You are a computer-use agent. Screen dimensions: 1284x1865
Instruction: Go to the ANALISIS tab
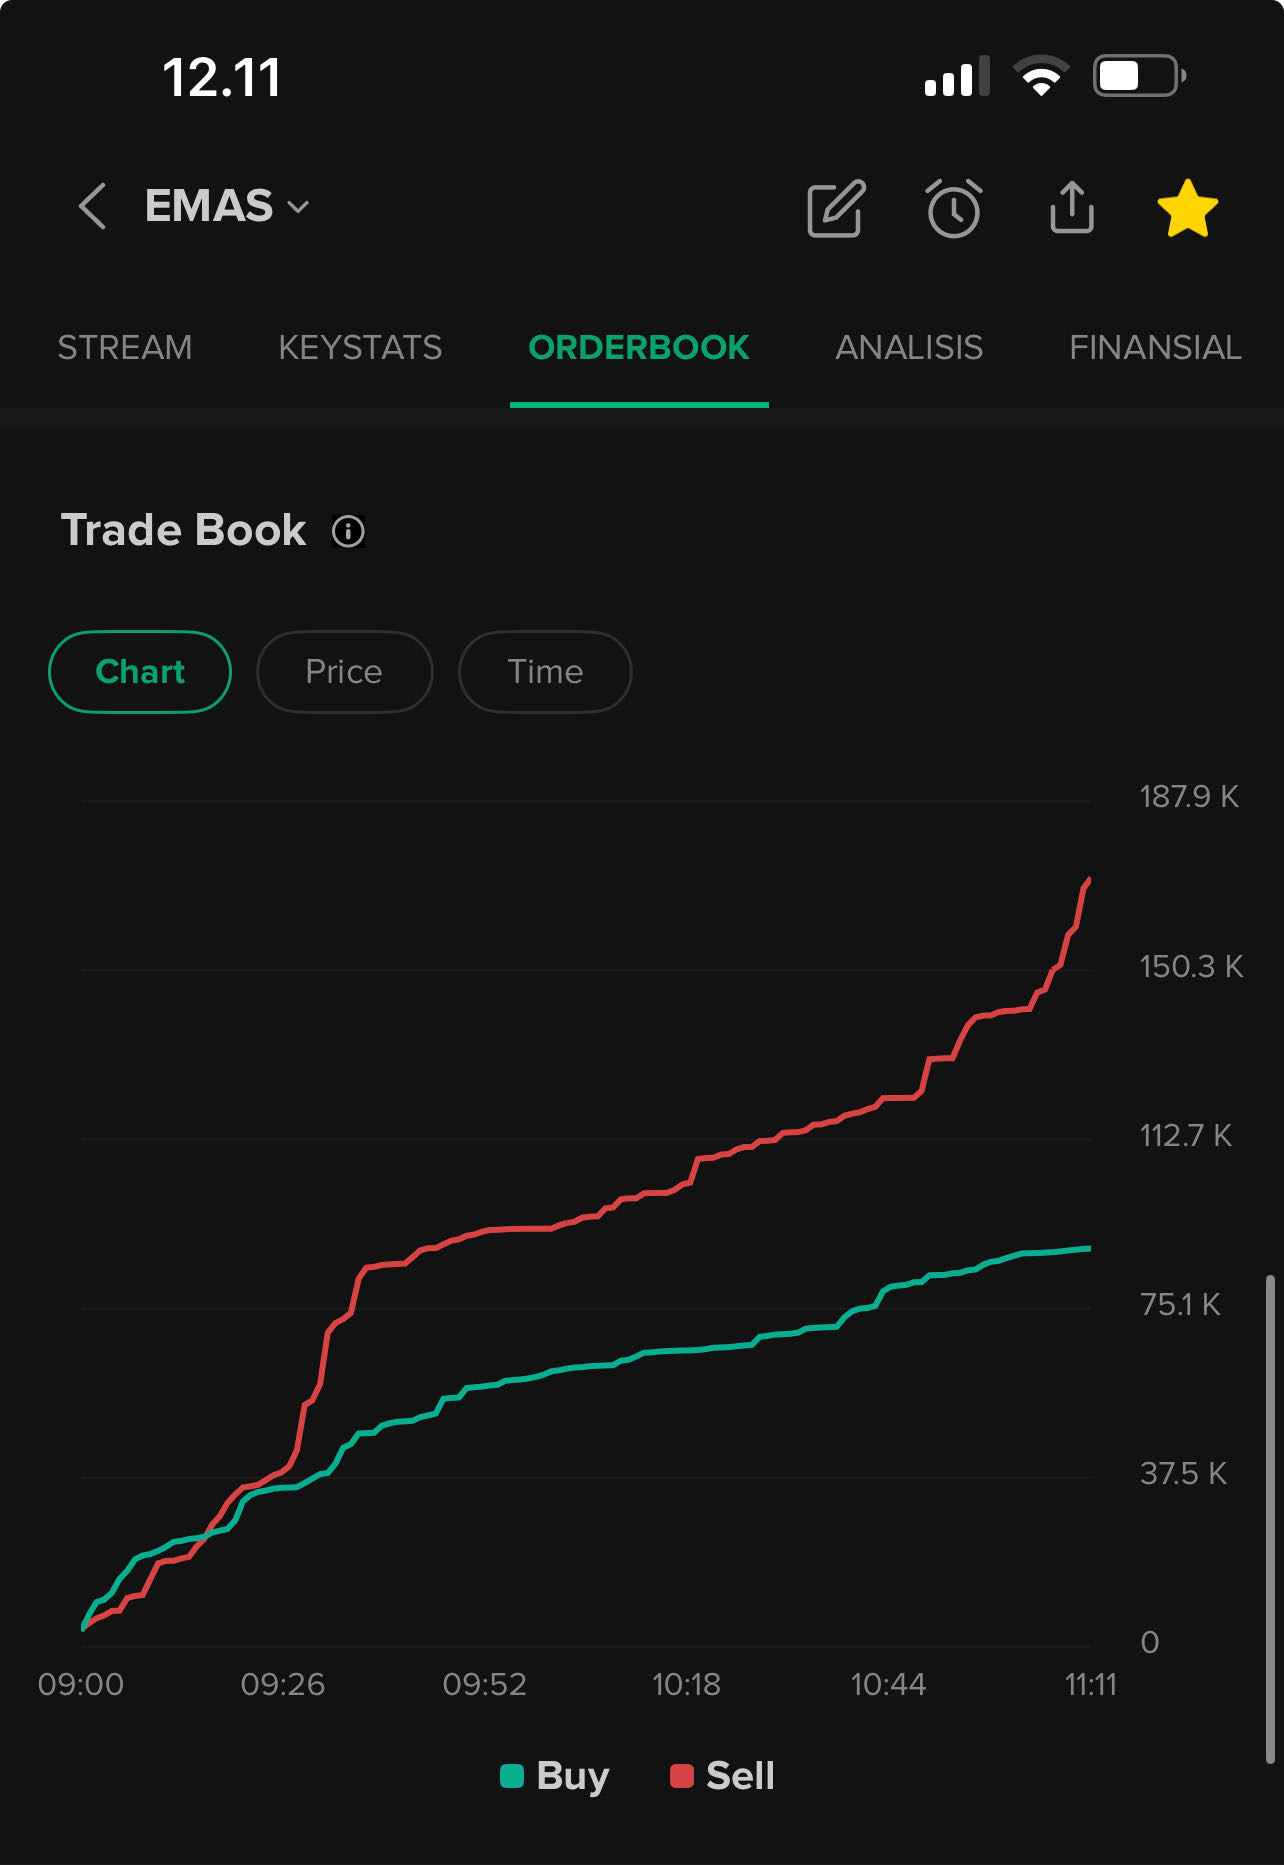tap(909, 348)
